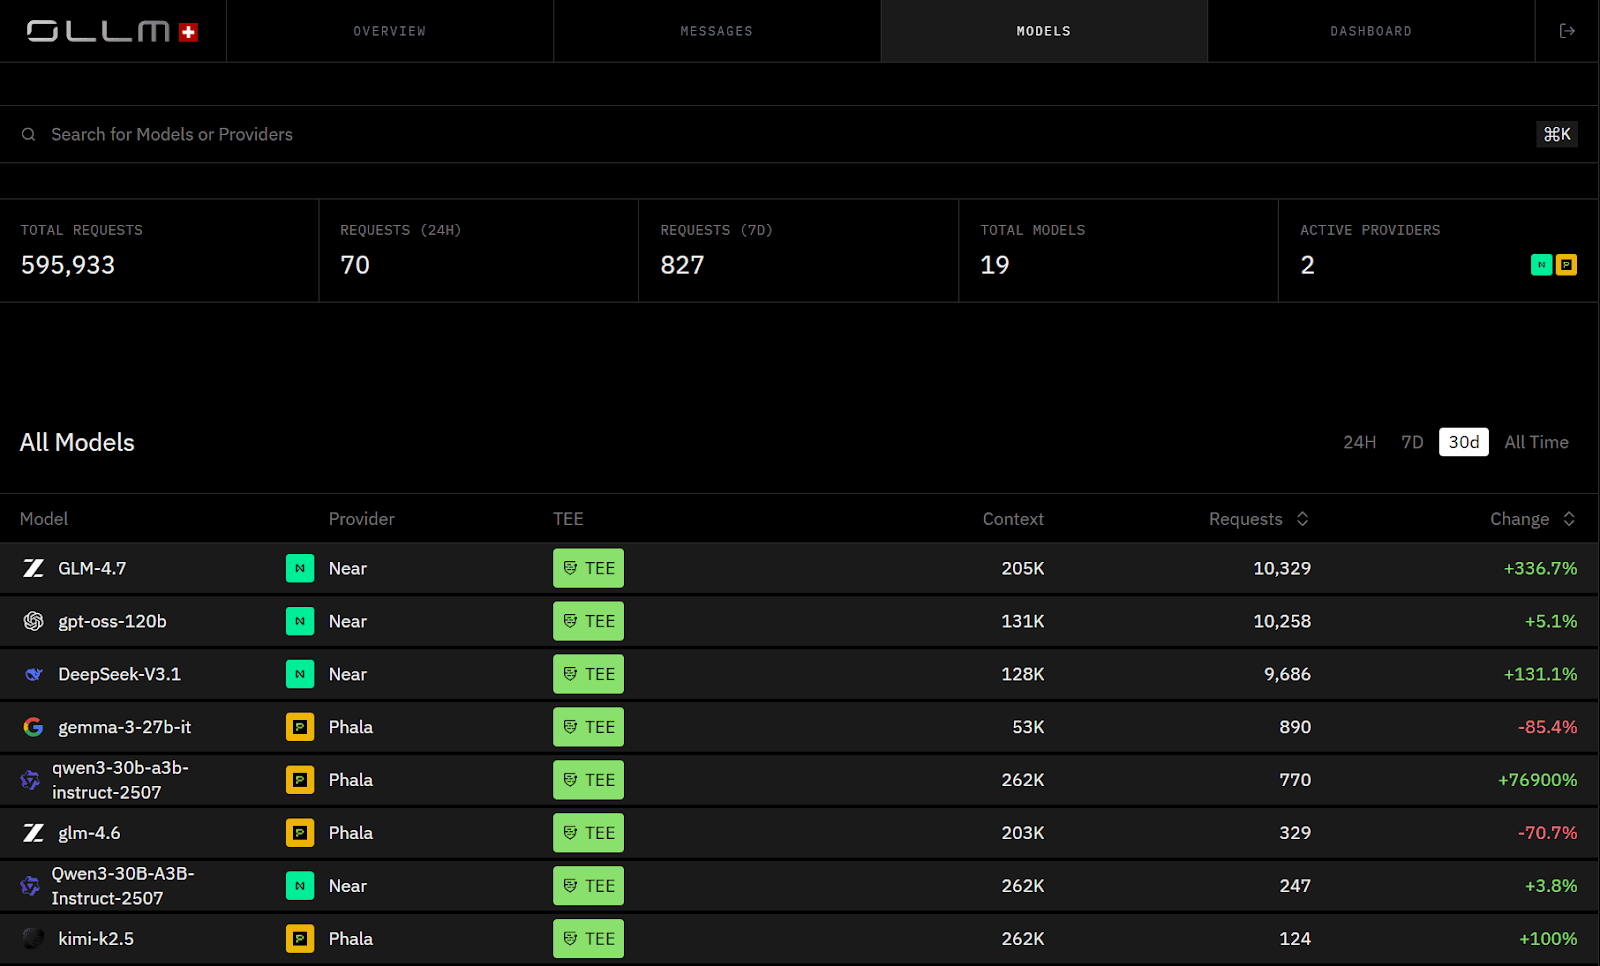Click the -85.4% change value

[1547, 727]
